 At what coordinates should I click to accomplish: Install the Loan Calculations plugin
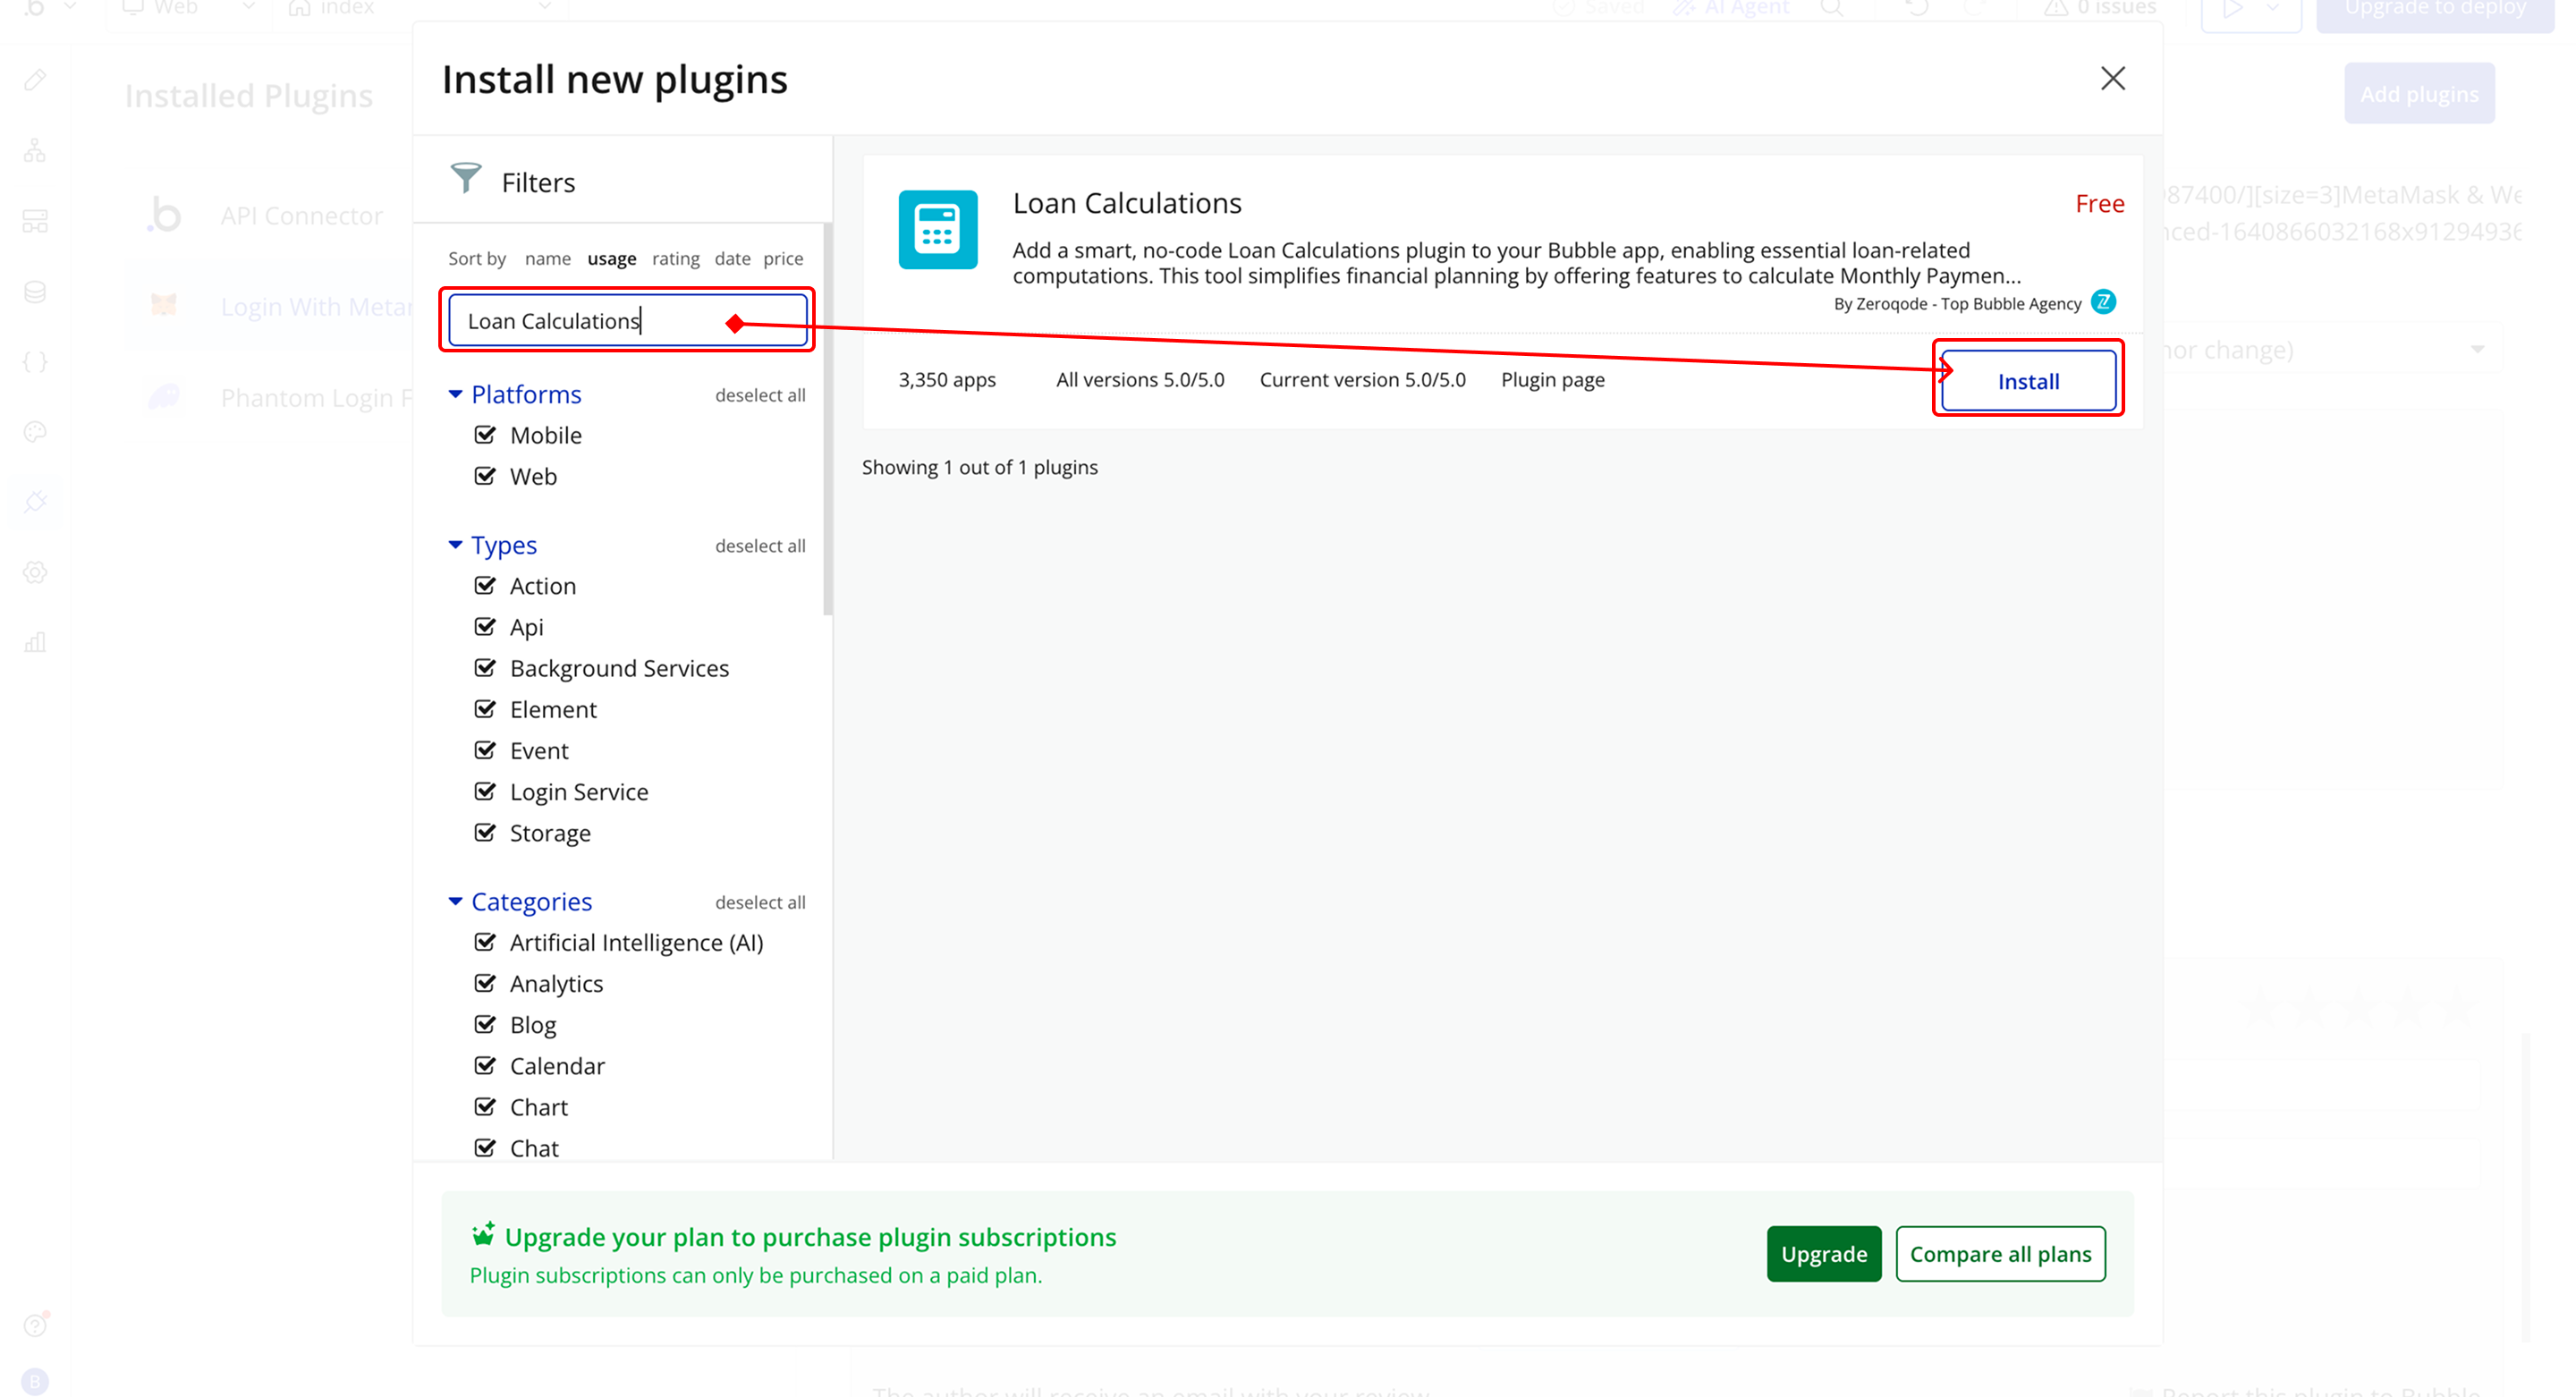tap(2027, 381)
